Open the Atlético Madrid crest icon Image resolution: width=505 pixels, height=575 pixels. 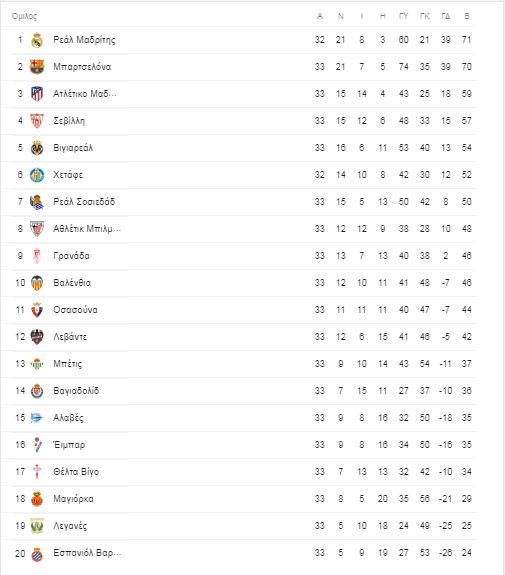tap(37, 94)
